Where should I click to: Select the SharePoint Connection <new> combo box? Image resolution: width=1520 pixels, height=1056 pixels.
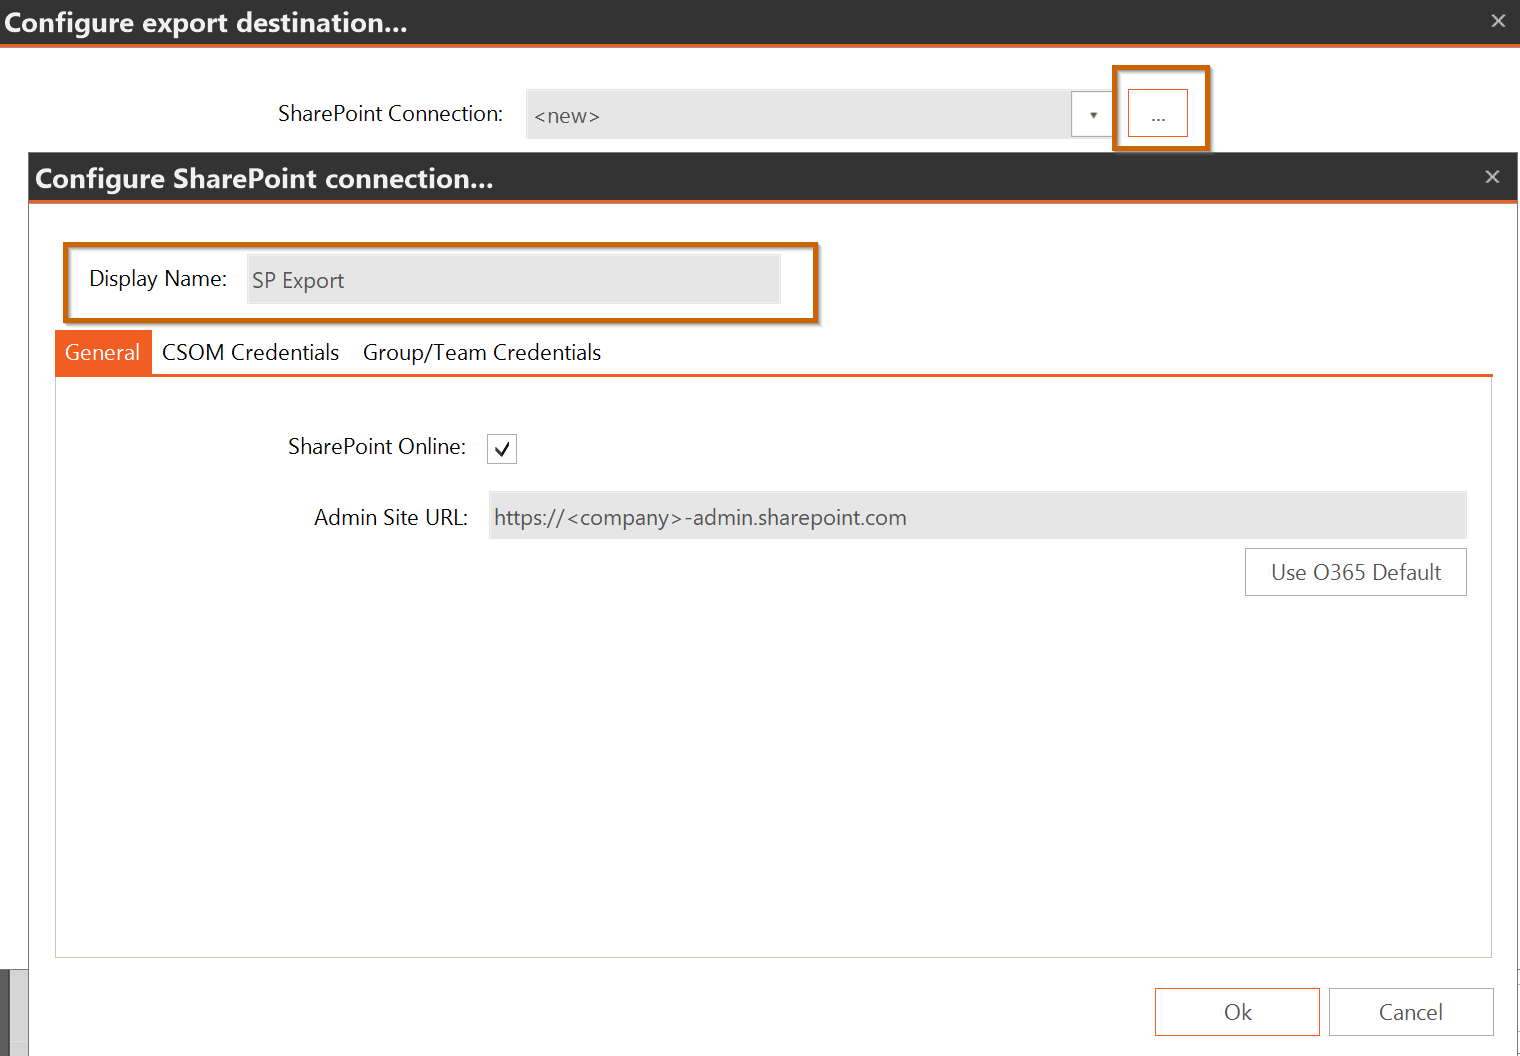pyautogui.click(x=819, y=114)
